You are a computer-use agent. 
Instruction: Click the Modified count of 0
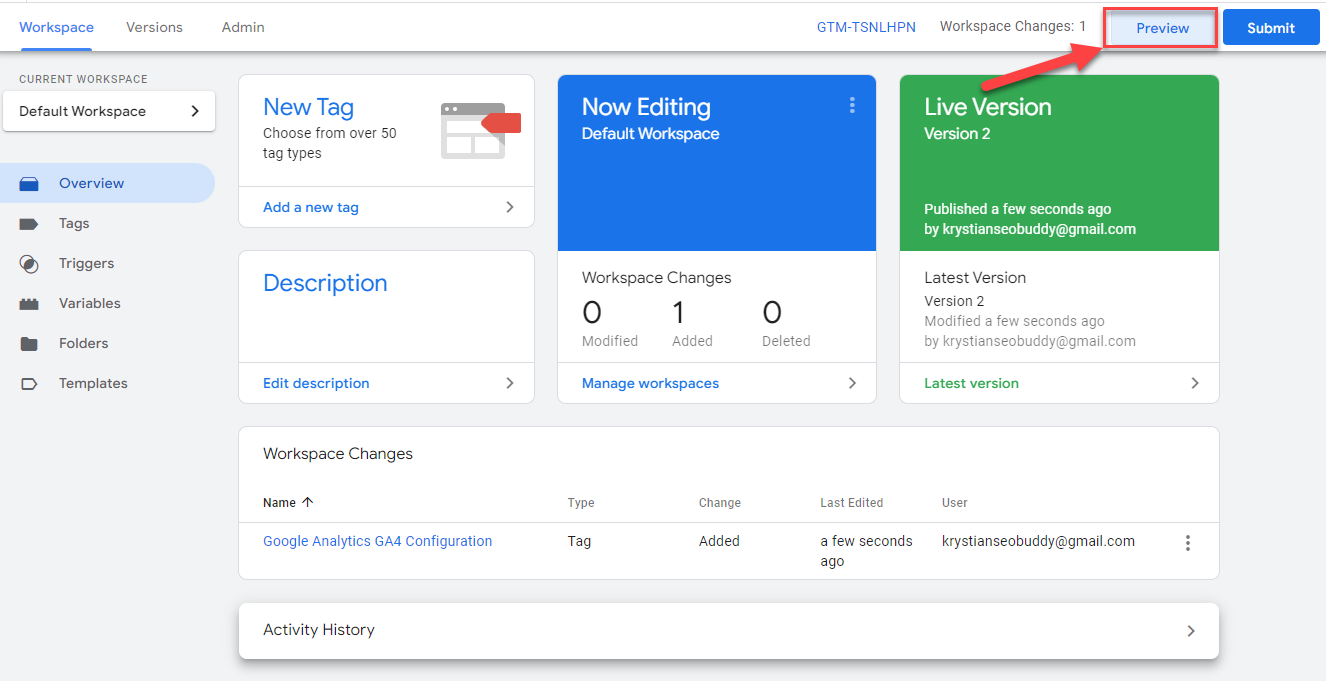[592, 314]
